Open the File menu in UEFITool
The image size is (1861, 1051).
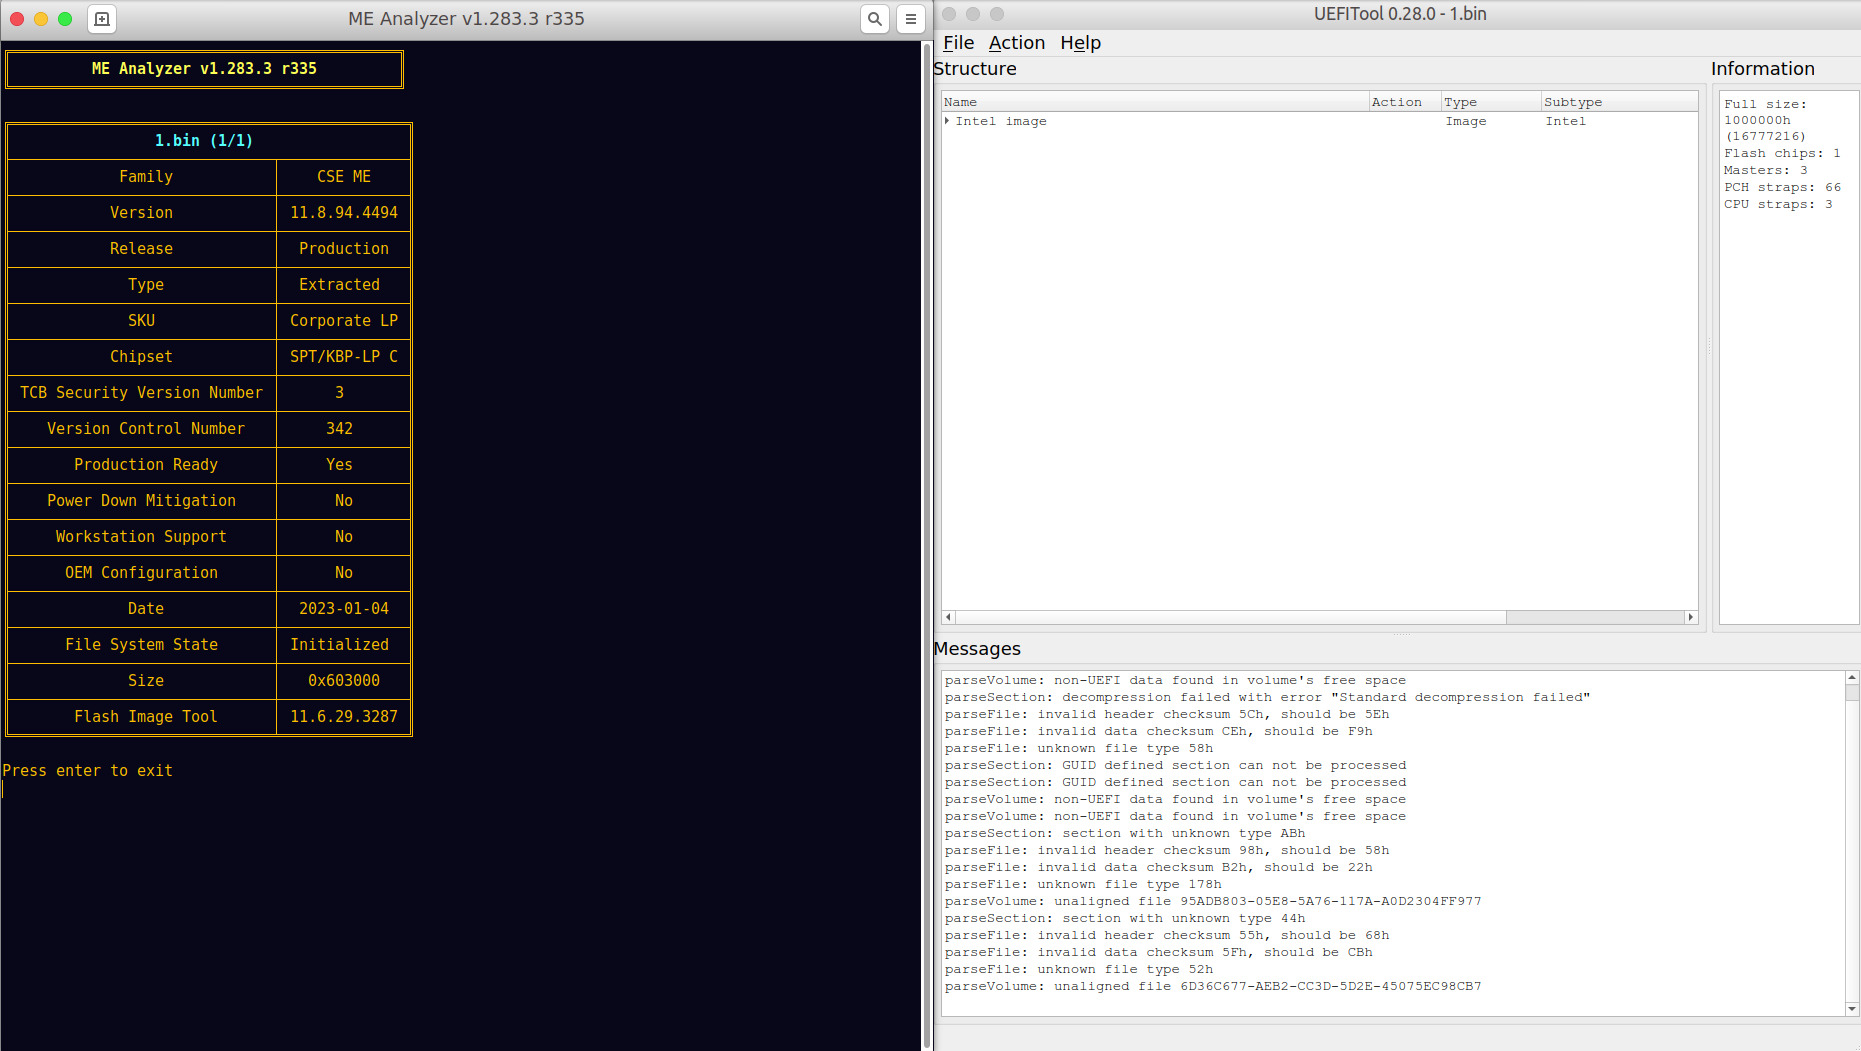(x=958, y=43)
